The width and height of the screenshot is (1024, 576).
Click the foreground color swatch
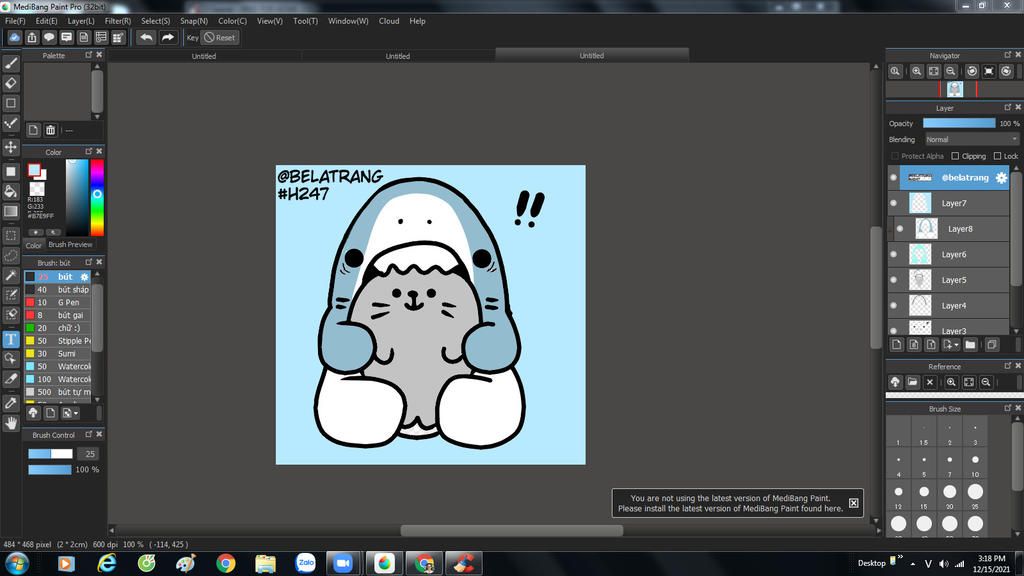tap(33, 170)
